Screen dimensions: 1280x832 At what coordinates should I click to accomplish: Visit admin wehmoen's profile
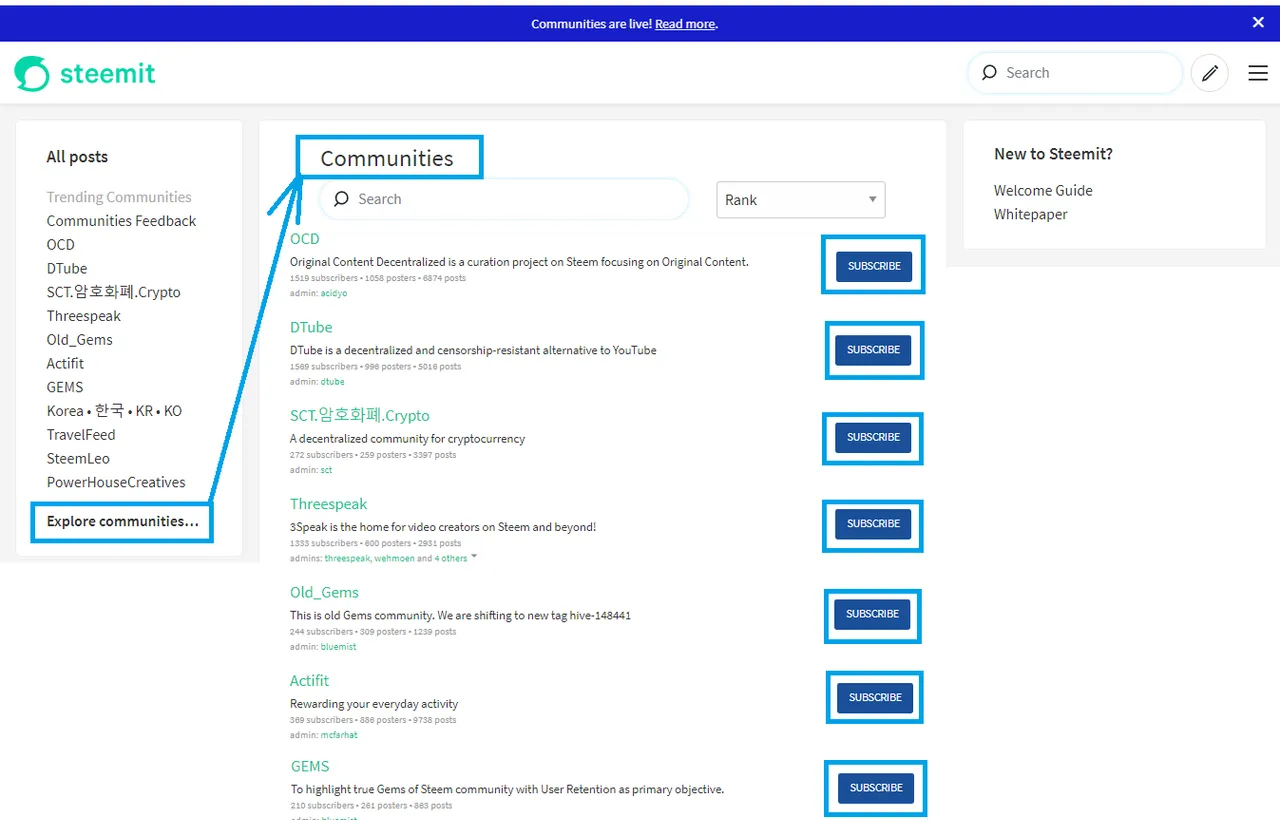(x=393, y=558)
